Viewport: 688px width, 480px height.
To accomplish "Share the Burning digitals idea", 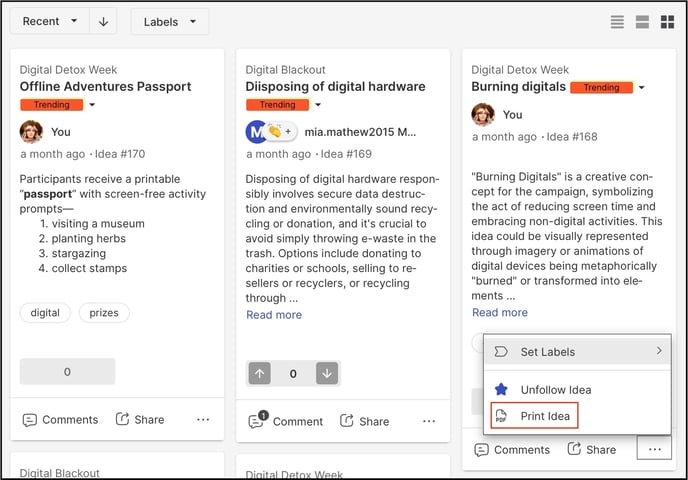I will tap(592, 449).
